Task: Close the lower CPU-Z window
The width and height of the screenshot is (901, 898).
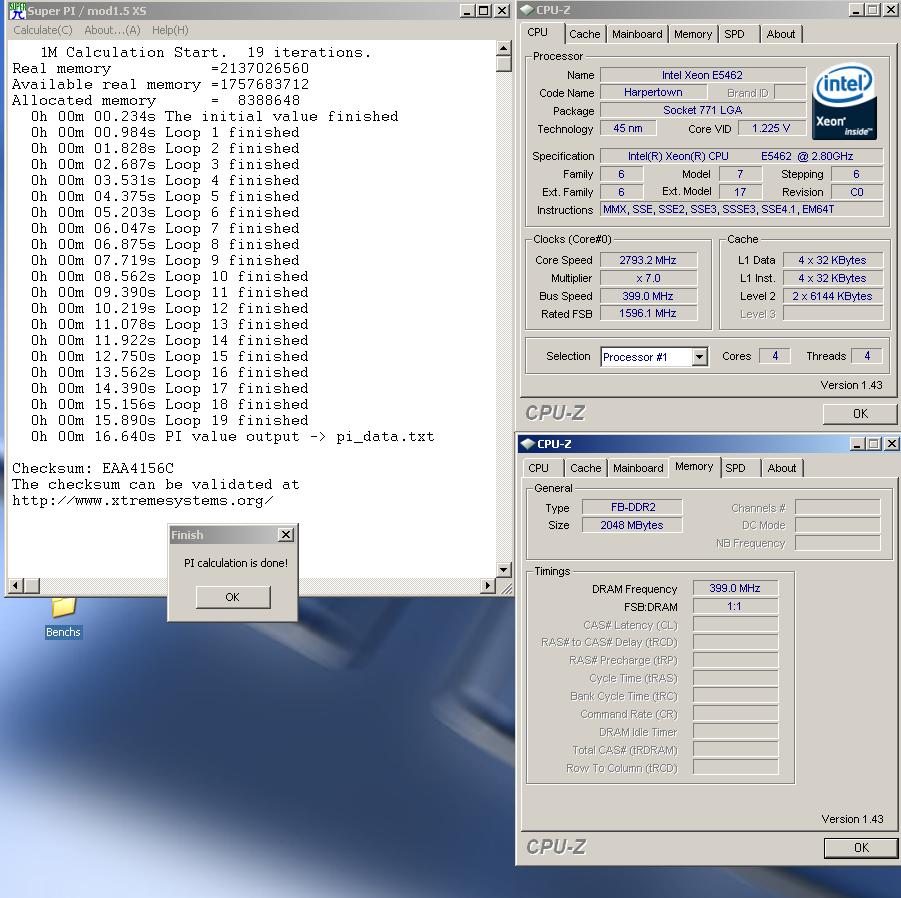Action: click(891, 444)
